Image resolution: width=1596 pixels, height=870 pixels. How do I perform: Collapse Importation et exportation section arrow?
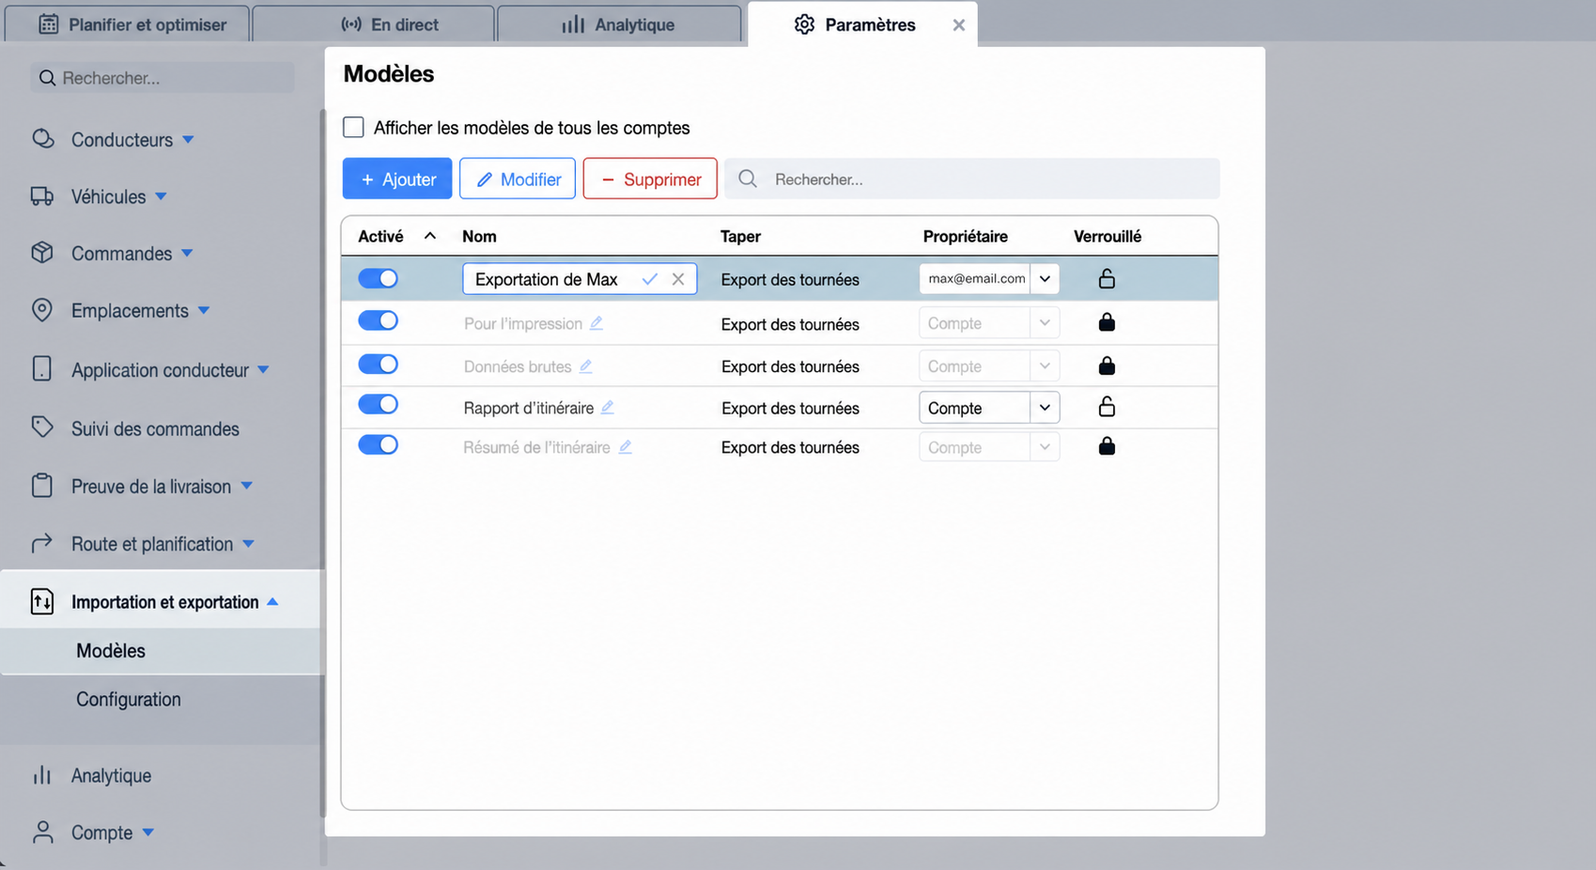click(x=272, y=602)
